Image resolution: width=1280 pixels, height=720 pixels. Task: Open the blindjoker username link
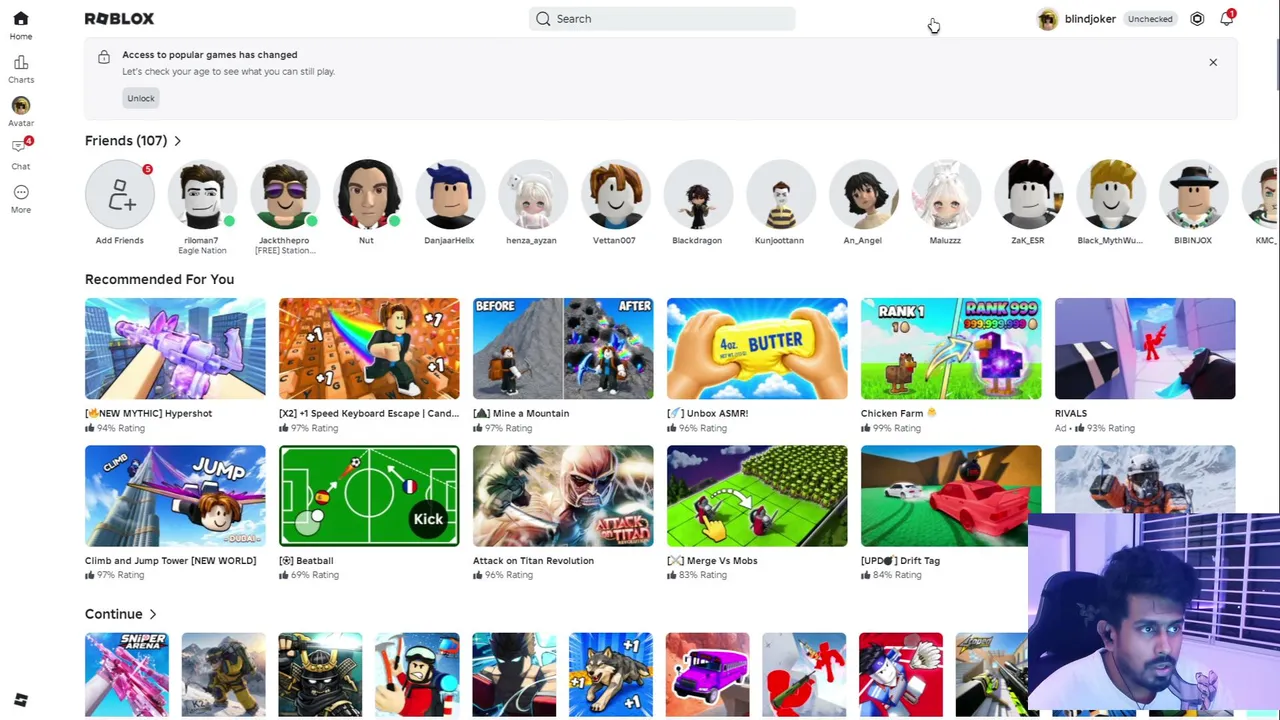1090,19
